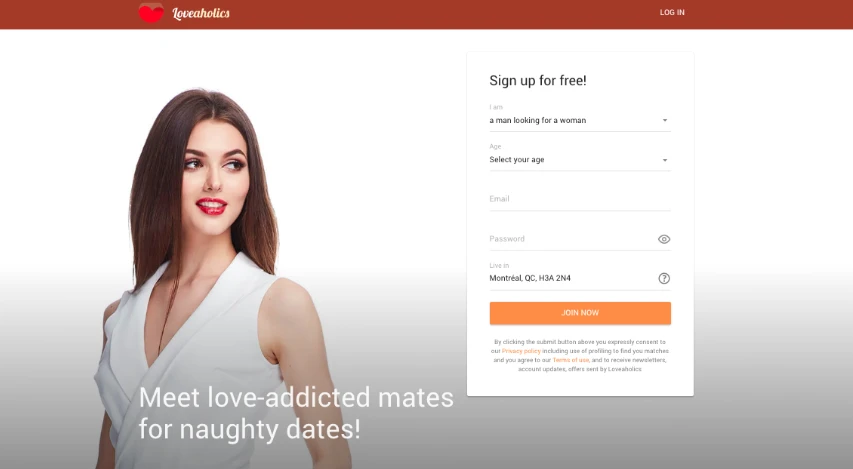This screenshot has width=853, height=469.
Task: Expand the age dropdown arrow
Action: [x=664, y=160]
